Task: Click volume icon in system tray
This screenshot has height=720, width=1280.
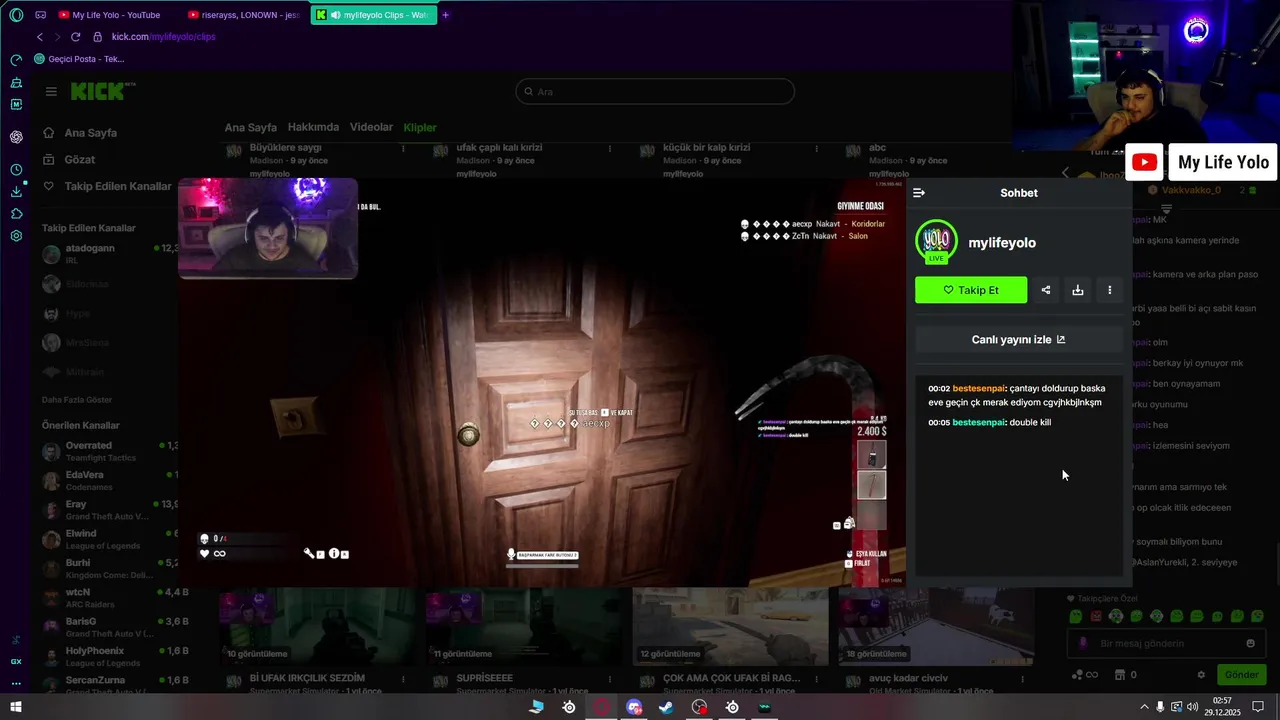Action: pyautogui.click(x=1192, y=707)
